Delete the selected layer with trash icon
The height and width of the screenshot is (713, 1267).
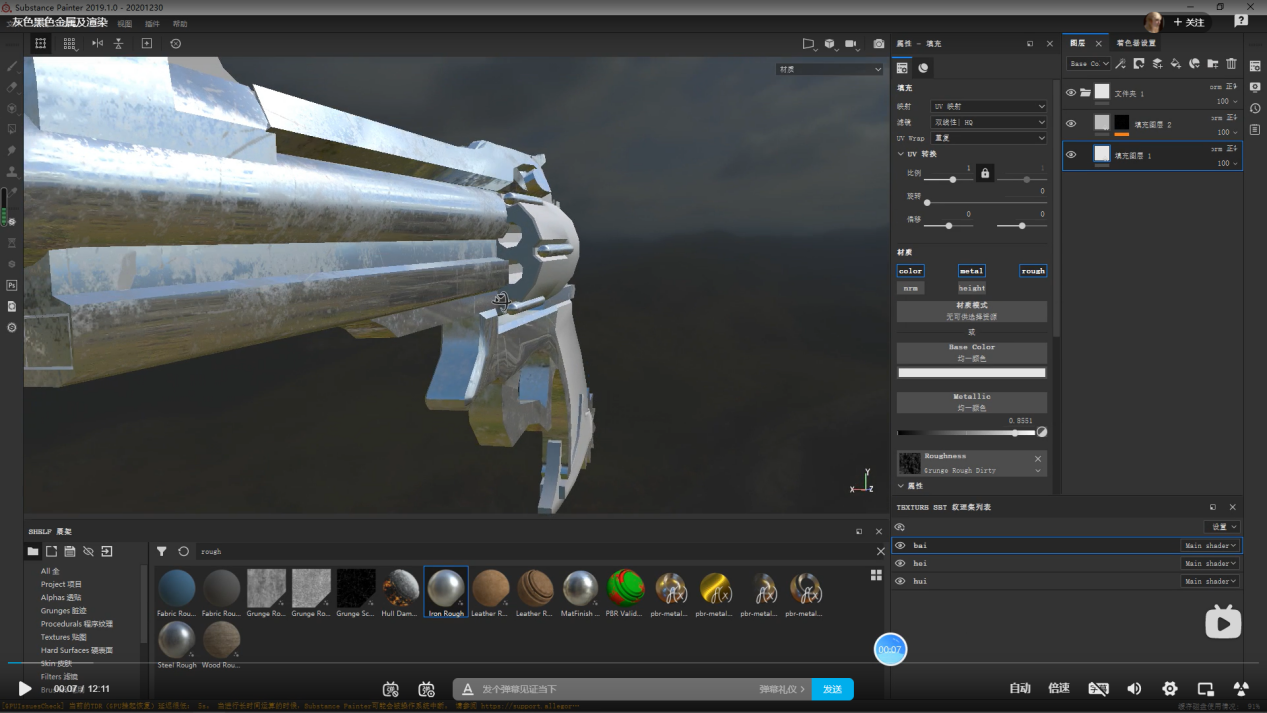tap(1231, 64)
